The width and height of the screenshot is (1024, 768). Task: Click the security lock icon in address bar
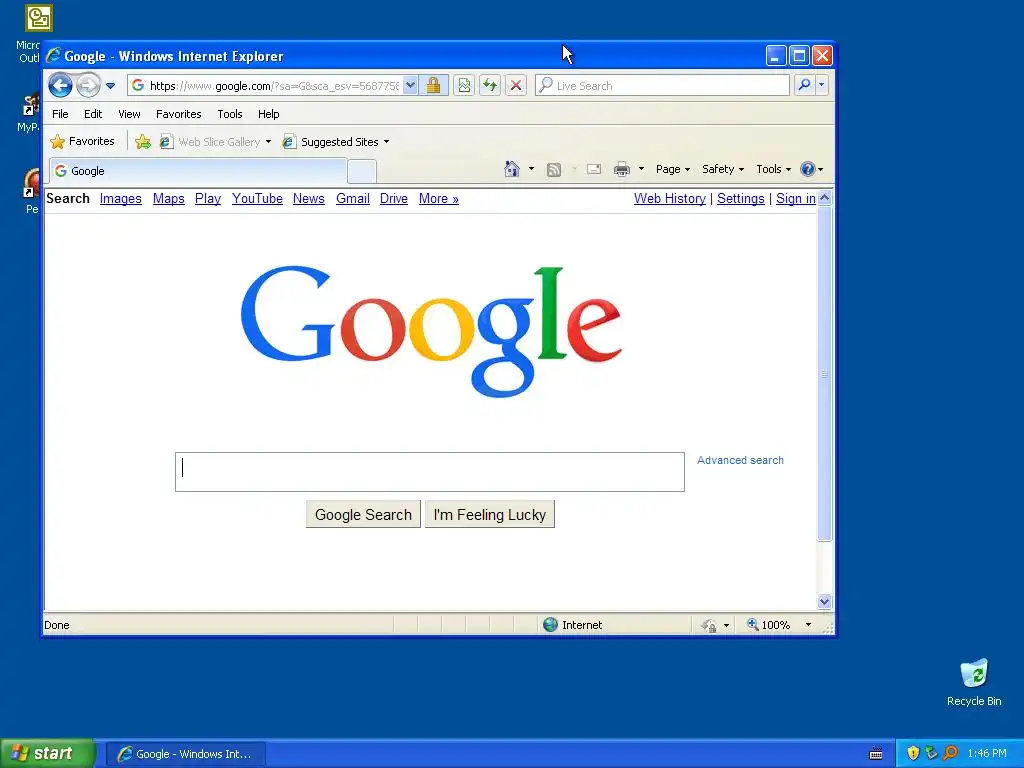pos(434,86)
